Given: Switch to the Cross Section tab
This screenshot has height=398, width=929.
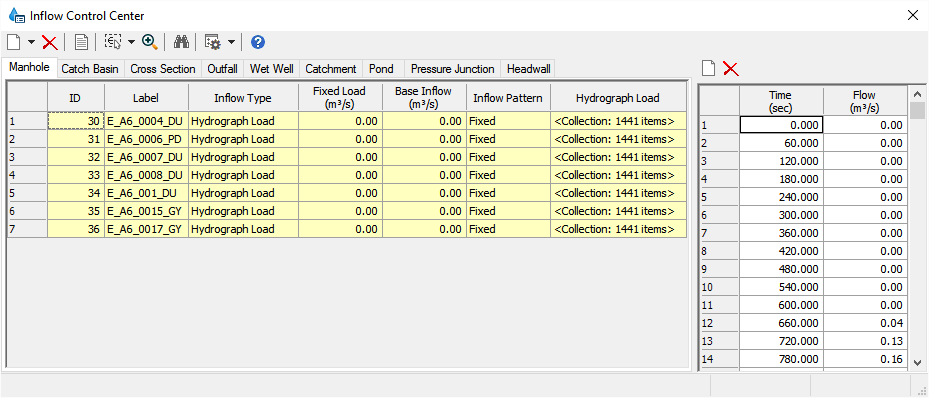Looking at the screenshot, I should 163,69.
